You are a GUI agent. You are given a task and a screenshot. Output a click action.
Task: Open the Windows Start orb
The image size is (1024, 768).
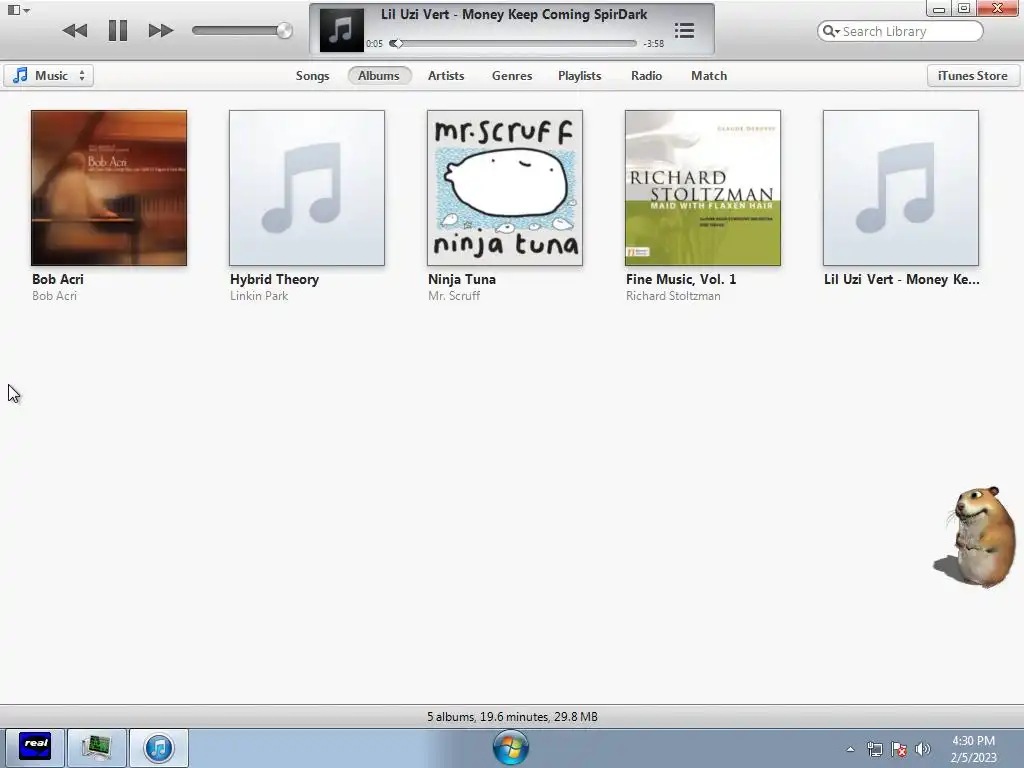pos(511,747)
